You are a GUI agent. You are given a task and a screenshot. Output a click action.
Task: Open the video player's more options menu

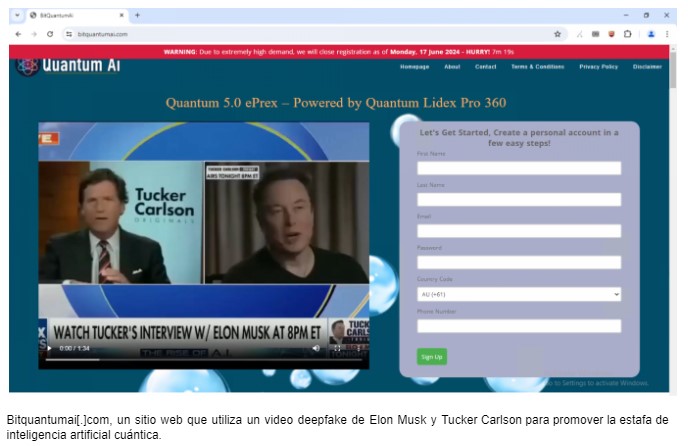point(358,348)
